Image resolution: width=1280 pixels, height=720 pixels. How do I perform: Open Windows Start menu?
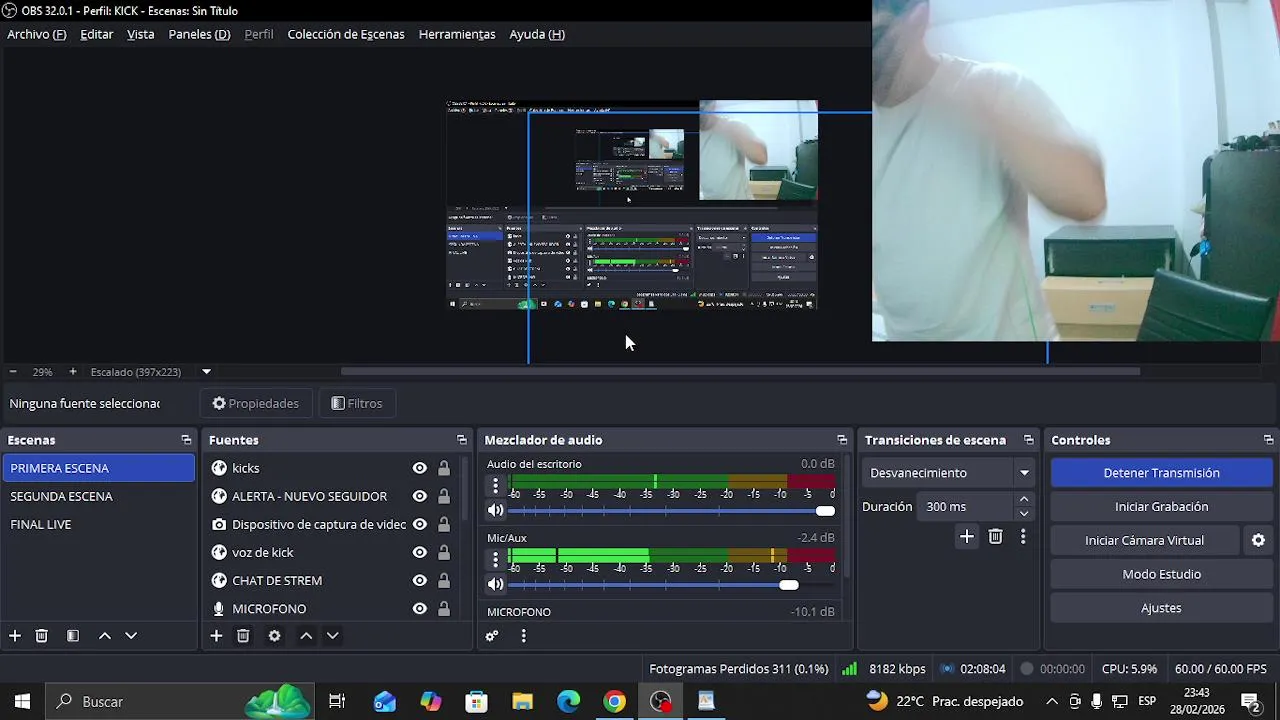click(x=22, y=702)
